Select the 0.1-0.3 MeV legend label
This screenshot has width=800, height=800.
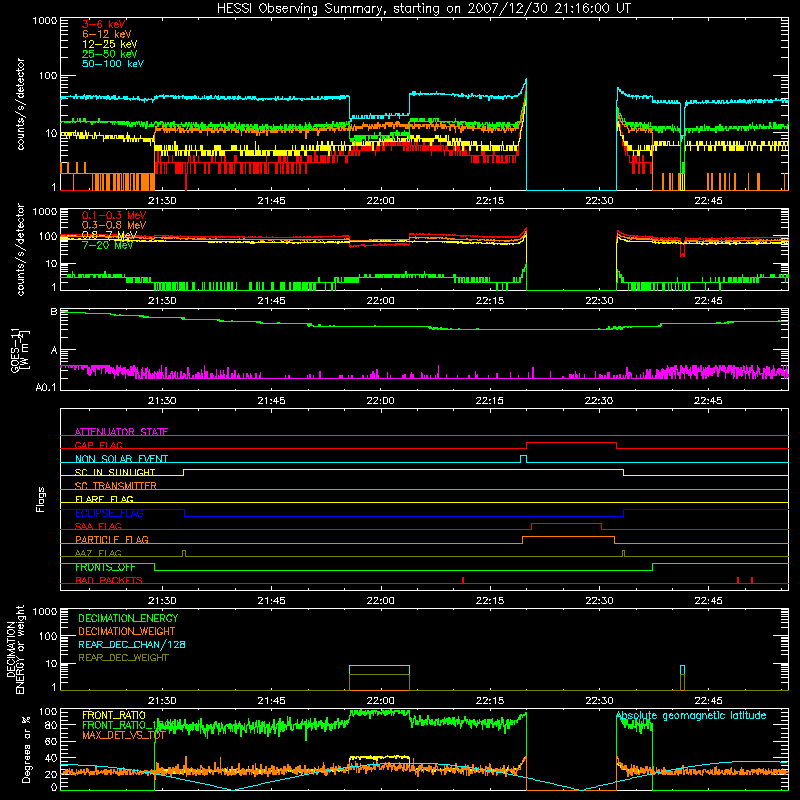[114, 215]
